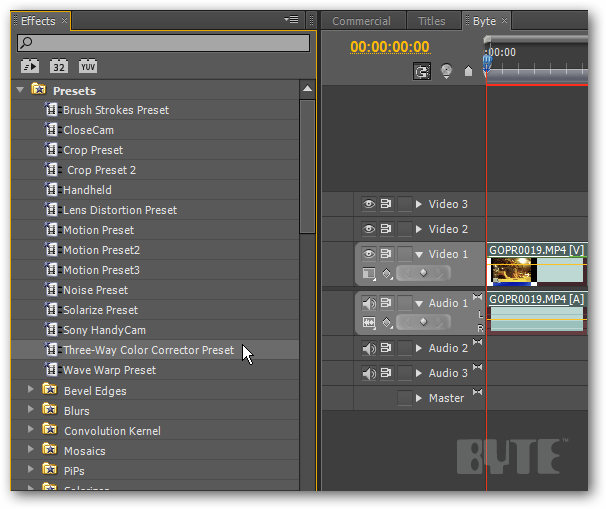This screenshot has height=509, width=606.
Task: Switch to the Titles sequence tab
Action: pyautogui.click(x=432, y=21)
